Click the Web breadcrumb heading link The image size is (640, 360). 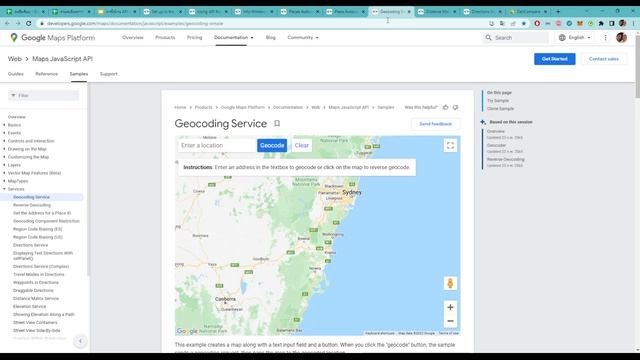(x=15, y=59)
